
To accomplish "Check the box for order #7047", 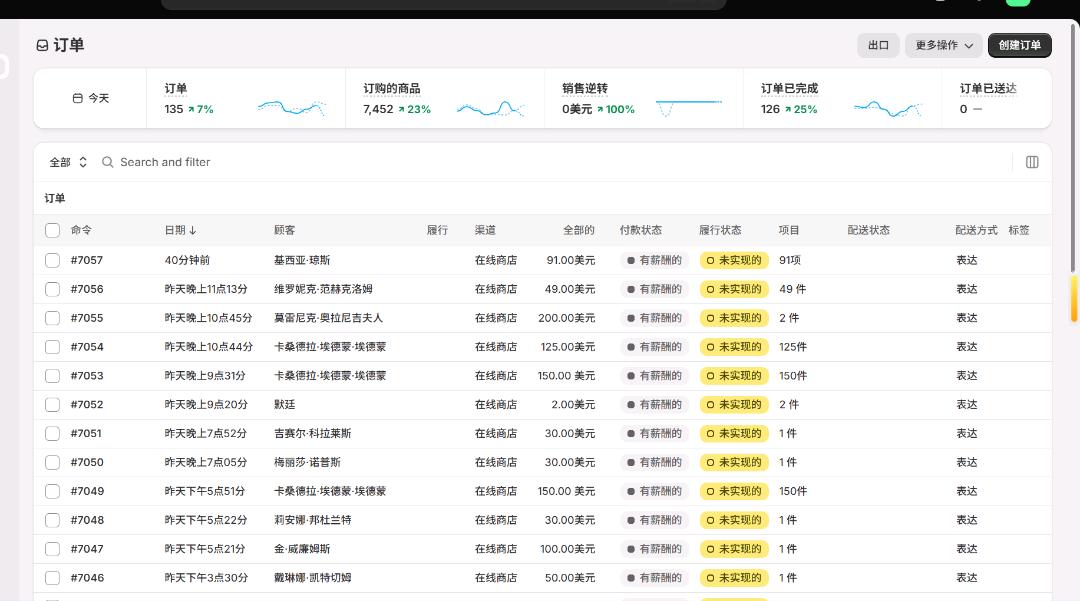I will 52,549.
